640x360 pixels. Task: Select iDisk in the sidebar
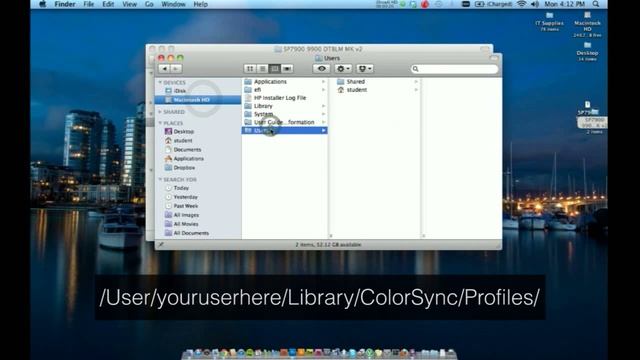click(x=180, y=91)
